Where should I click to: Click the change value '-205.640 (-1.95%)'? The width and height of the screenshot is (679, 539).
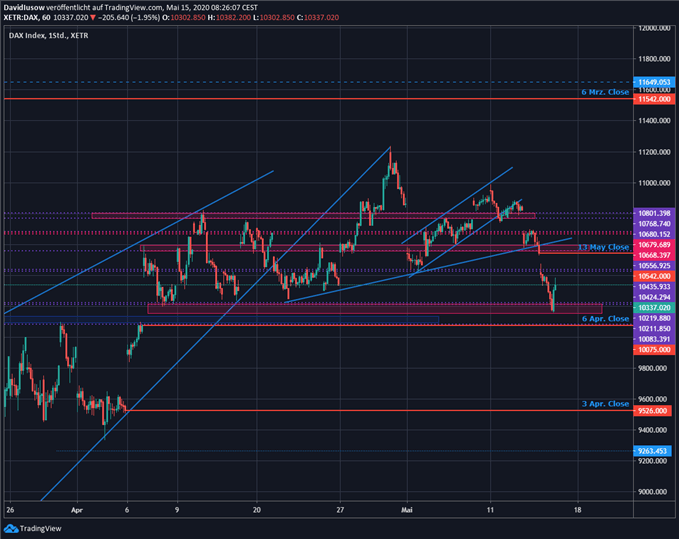(x=128, y=18)
